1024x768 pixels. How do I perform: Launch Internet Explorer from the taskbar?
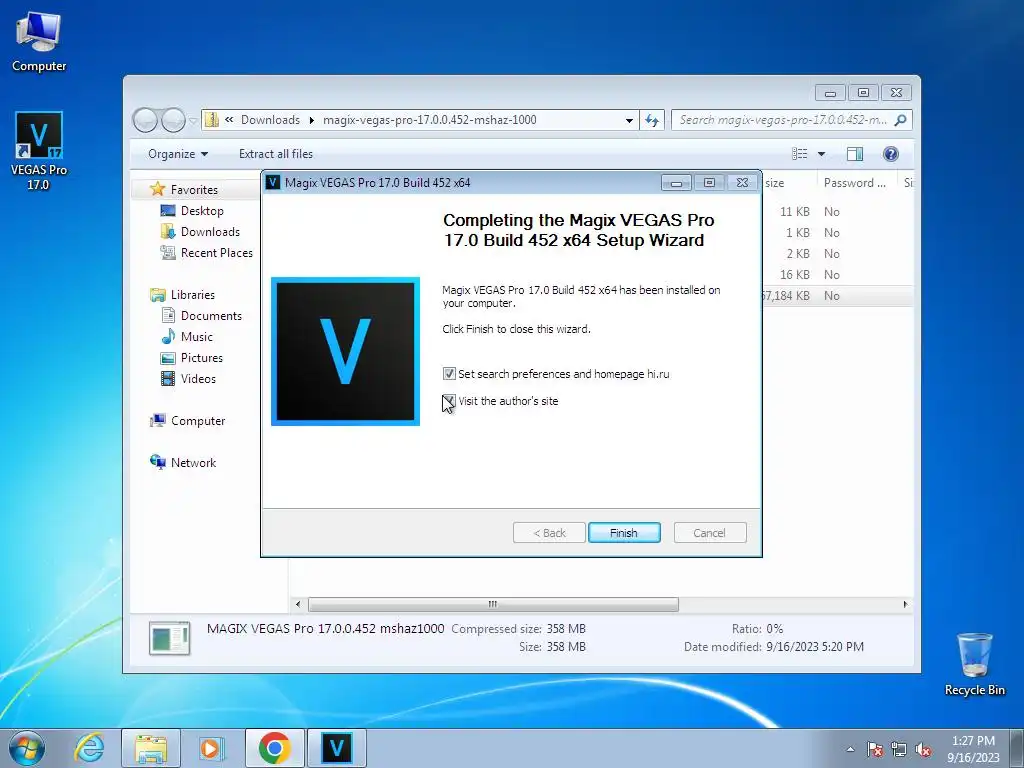[x=89, y=748]
